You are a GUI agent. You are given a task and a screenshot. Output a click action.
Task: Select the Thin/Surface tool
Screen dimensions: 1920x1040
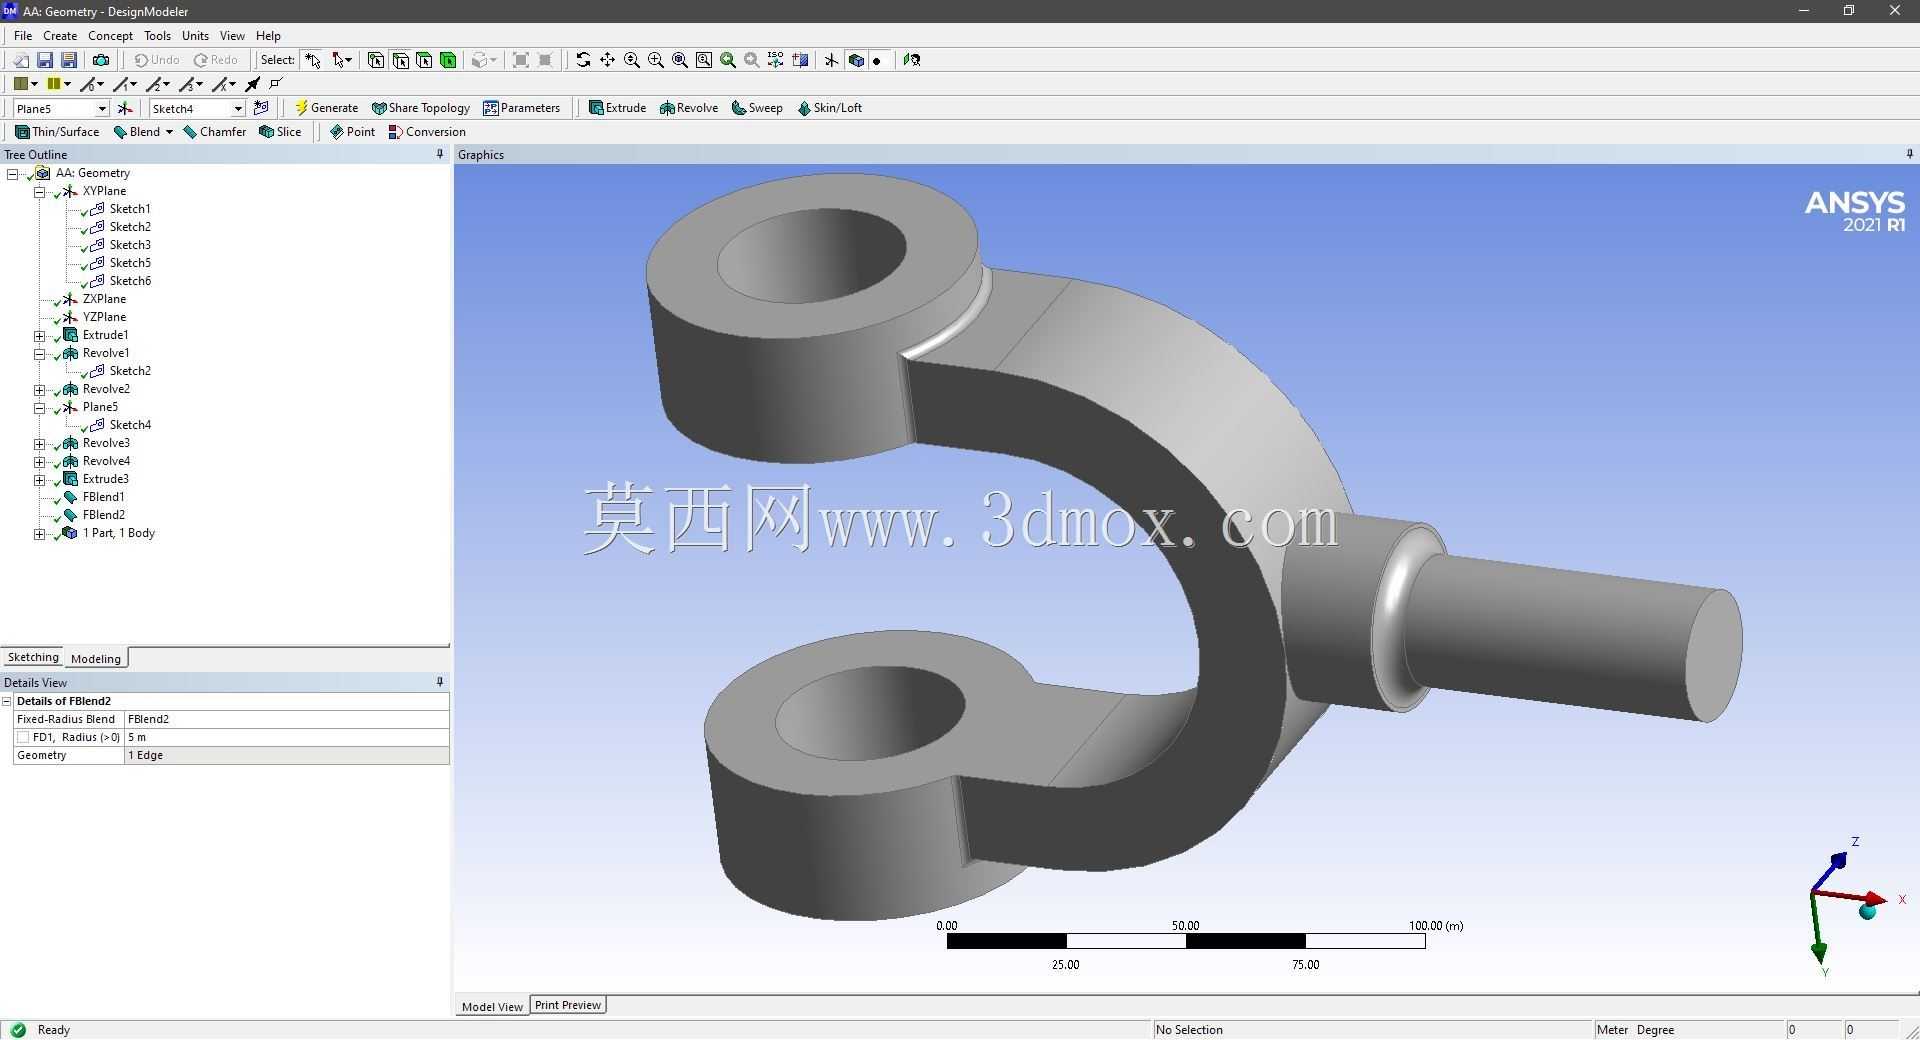coord(57,132)
